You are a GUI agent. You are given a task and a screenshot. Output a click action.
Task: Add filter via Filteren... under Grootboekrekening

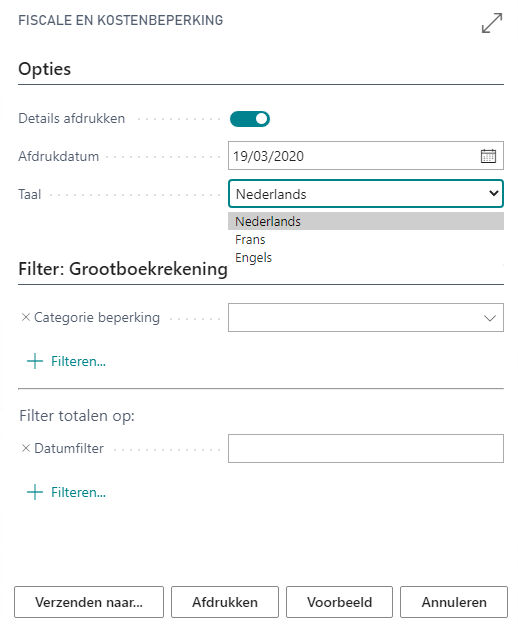coord(78,361)
